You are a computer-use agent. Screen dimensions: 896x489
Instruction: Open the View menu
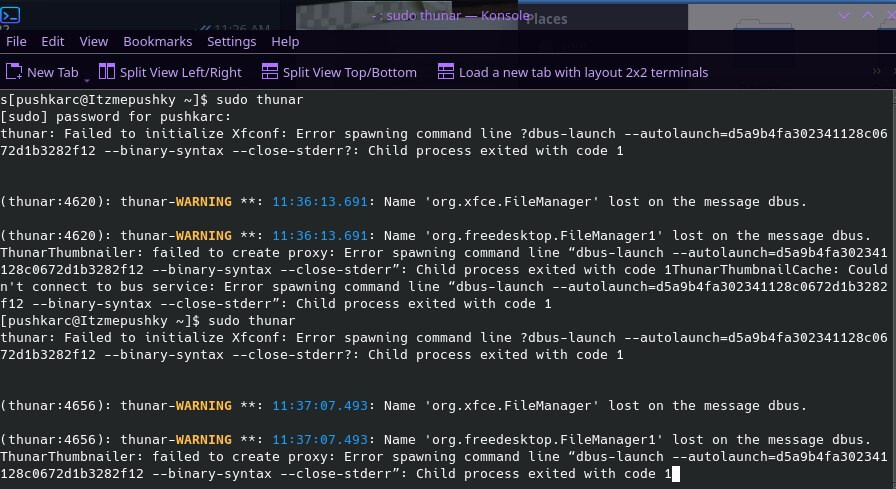[x=94, y=41]
